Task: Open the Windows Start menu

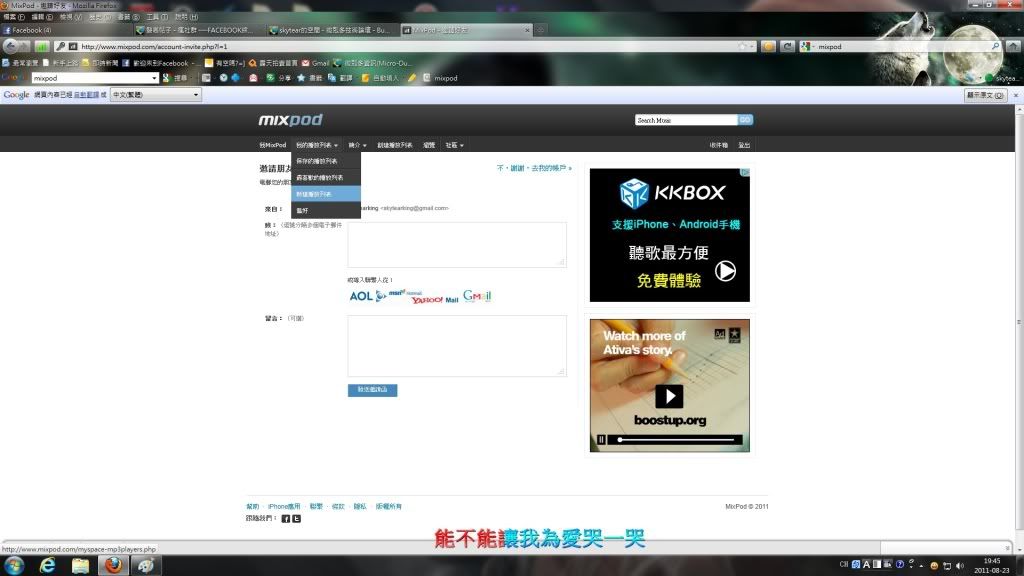Action: 14,565
